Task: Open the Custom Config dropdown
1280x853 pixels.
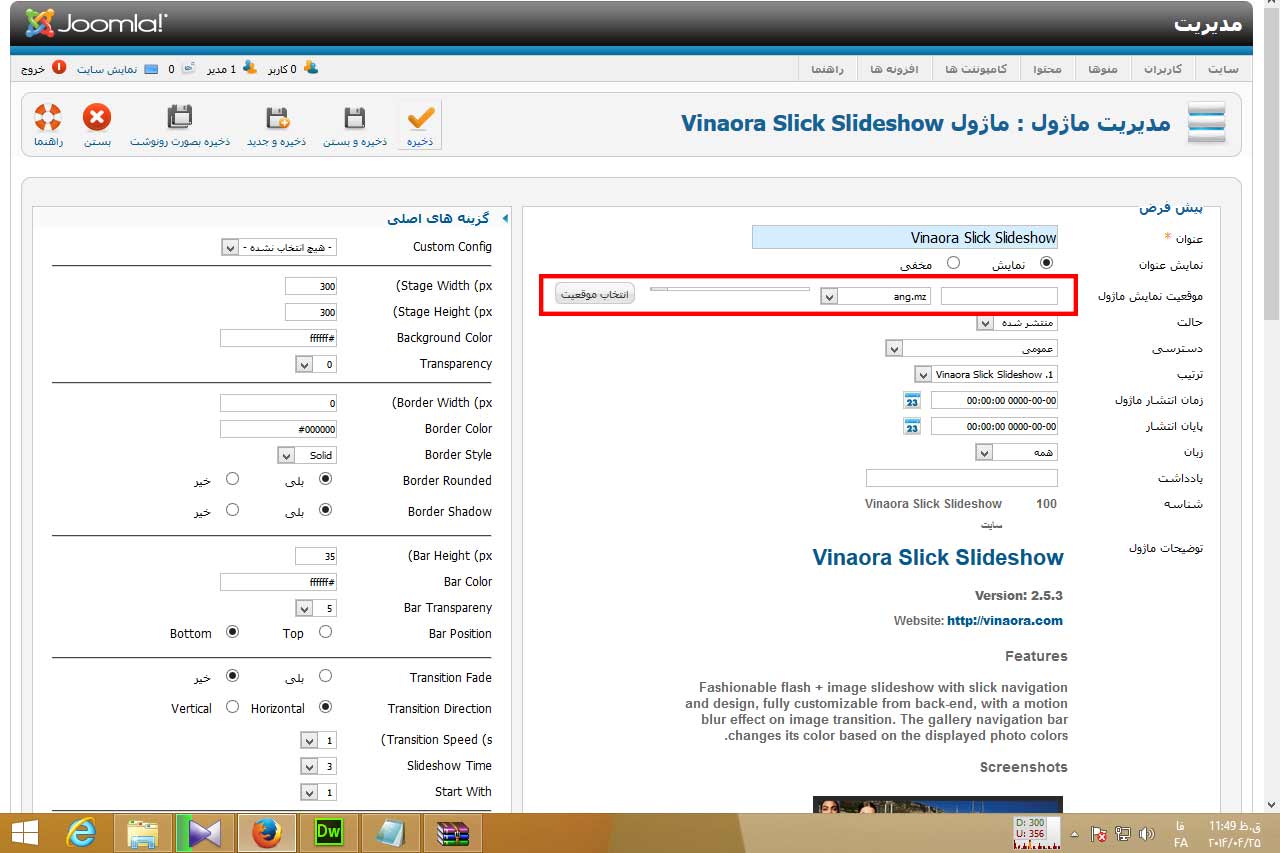Action: coord(279,247)
